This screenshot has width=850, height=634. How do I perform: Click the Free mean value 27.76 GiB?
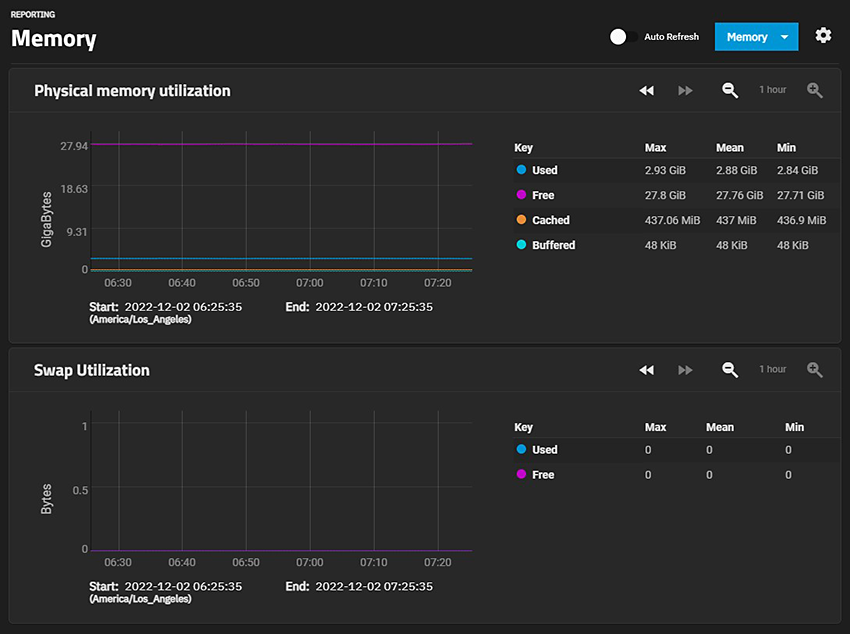click(739, 195)
